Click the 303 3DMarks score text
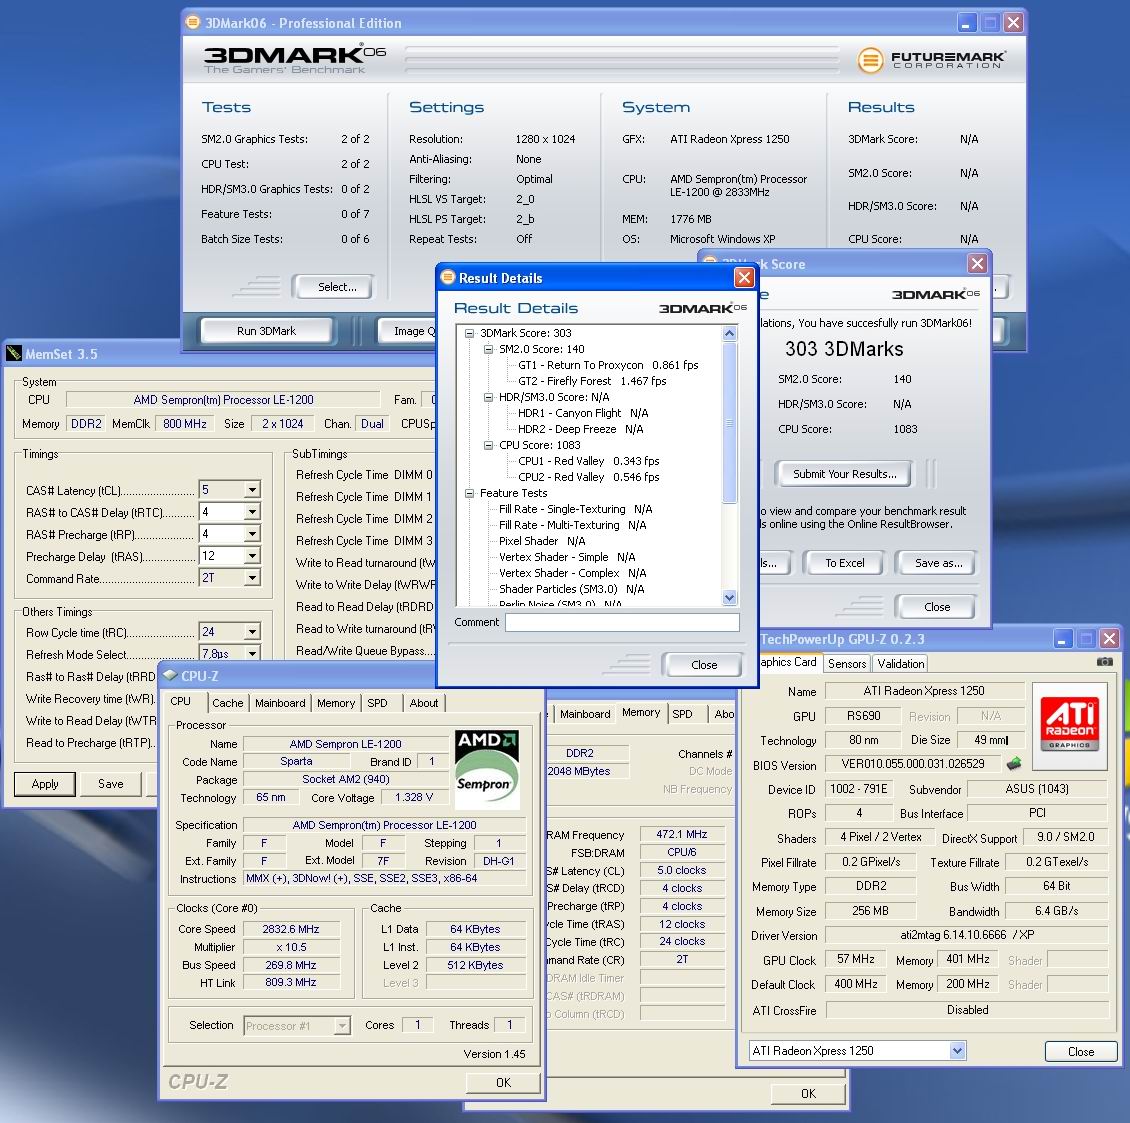The image size is (1130, 1123). 844,349
